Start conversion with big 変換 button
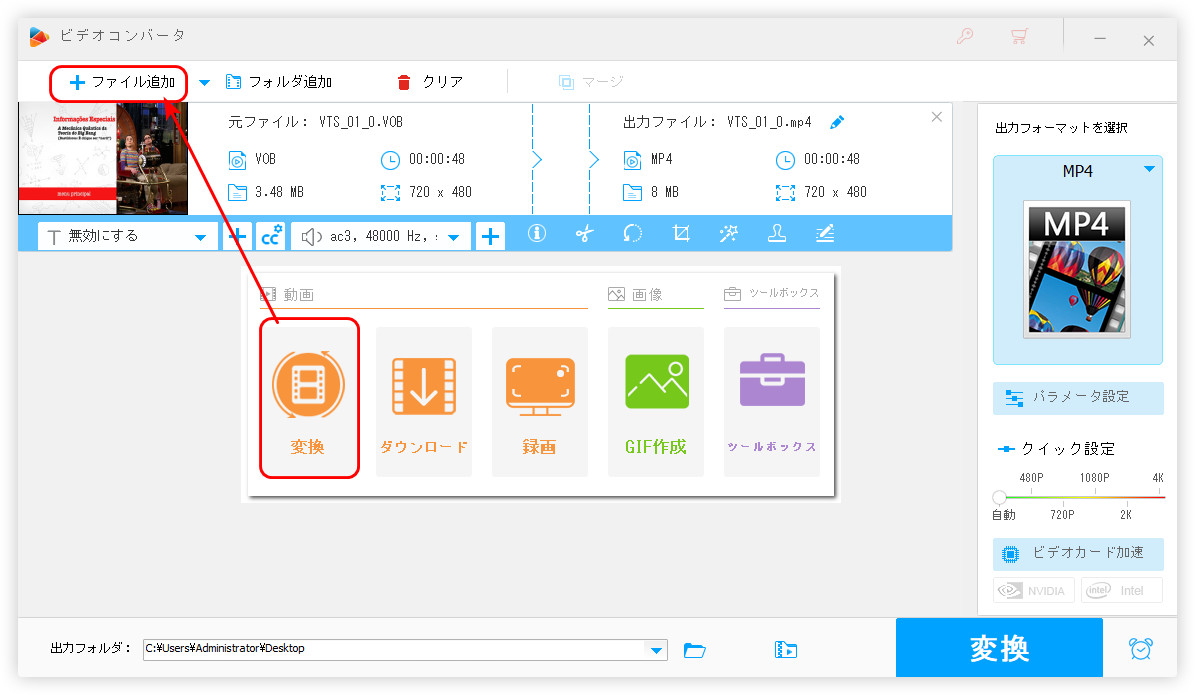Screen dimensions: 1195x695 [999, 648]
